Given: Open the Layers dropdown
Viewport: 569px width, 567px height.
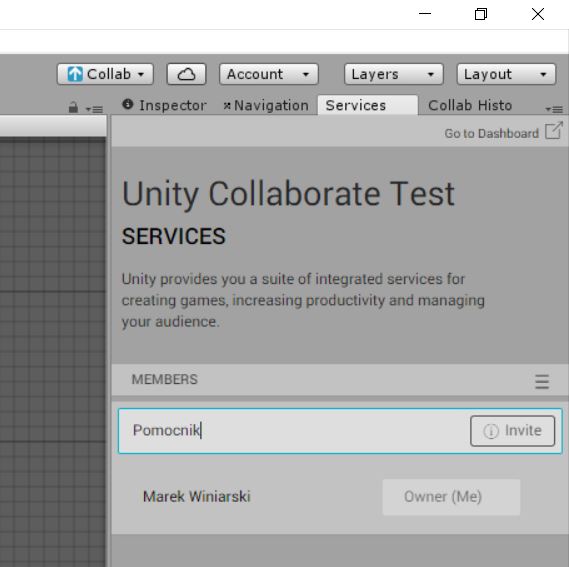Looking at the screenshot, I should coord(393,74).
